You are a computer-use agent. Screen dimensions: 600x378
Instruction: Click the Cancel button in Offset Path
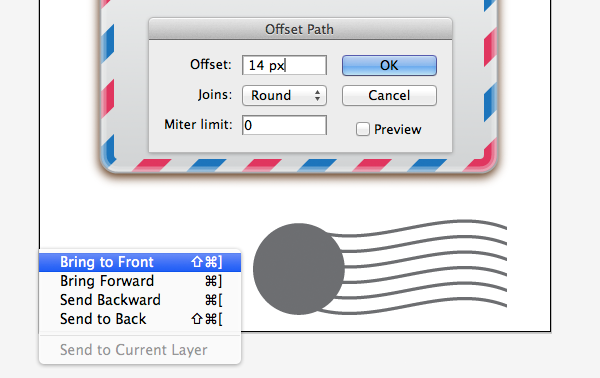[389, 95]
